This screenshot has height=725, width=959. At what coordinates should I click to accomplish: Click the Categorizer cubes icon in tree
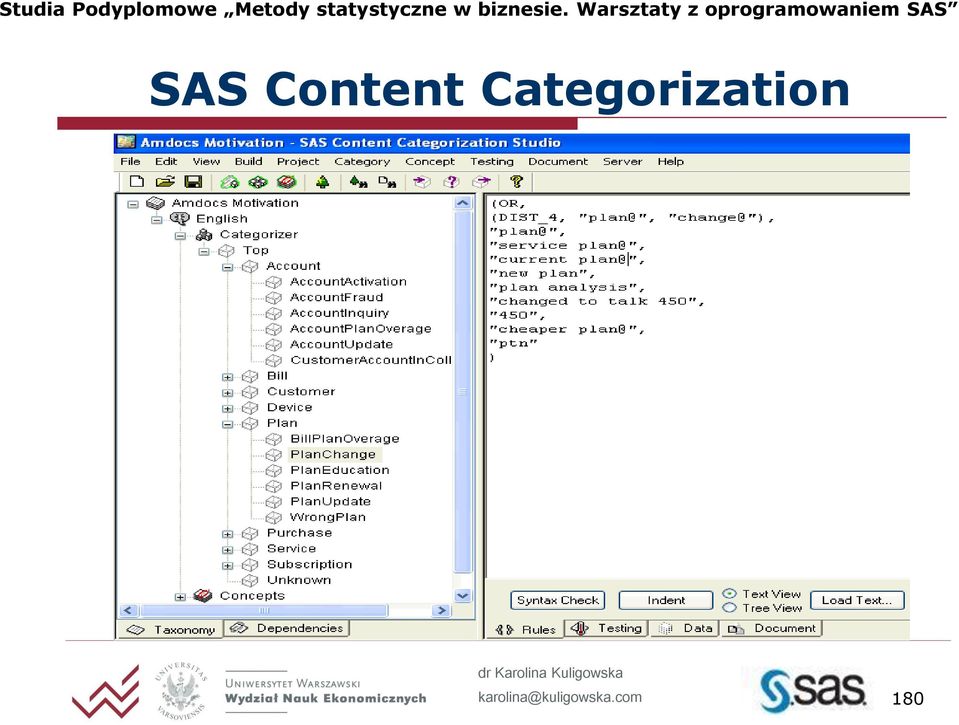204,234
